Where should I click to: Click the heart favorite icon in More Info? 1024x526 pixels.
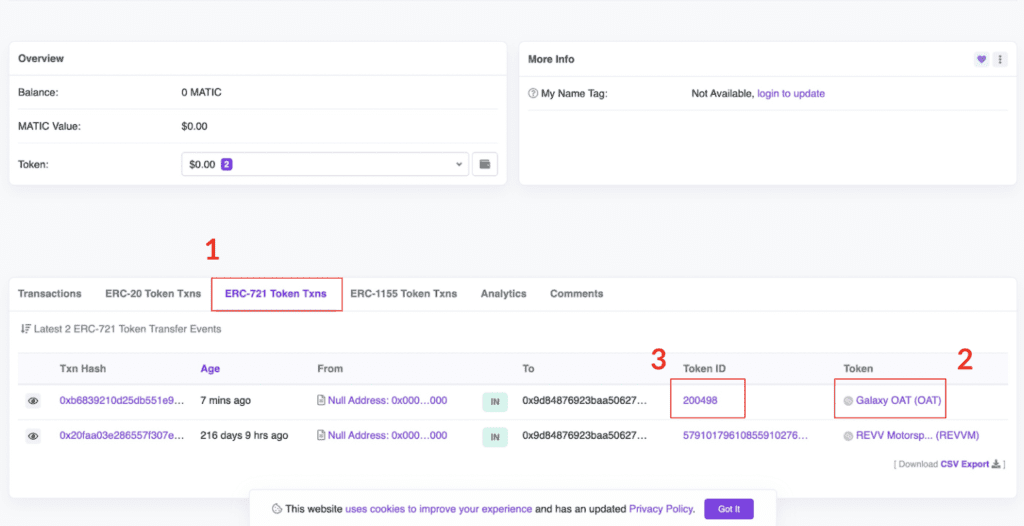(x=981, y=60)
